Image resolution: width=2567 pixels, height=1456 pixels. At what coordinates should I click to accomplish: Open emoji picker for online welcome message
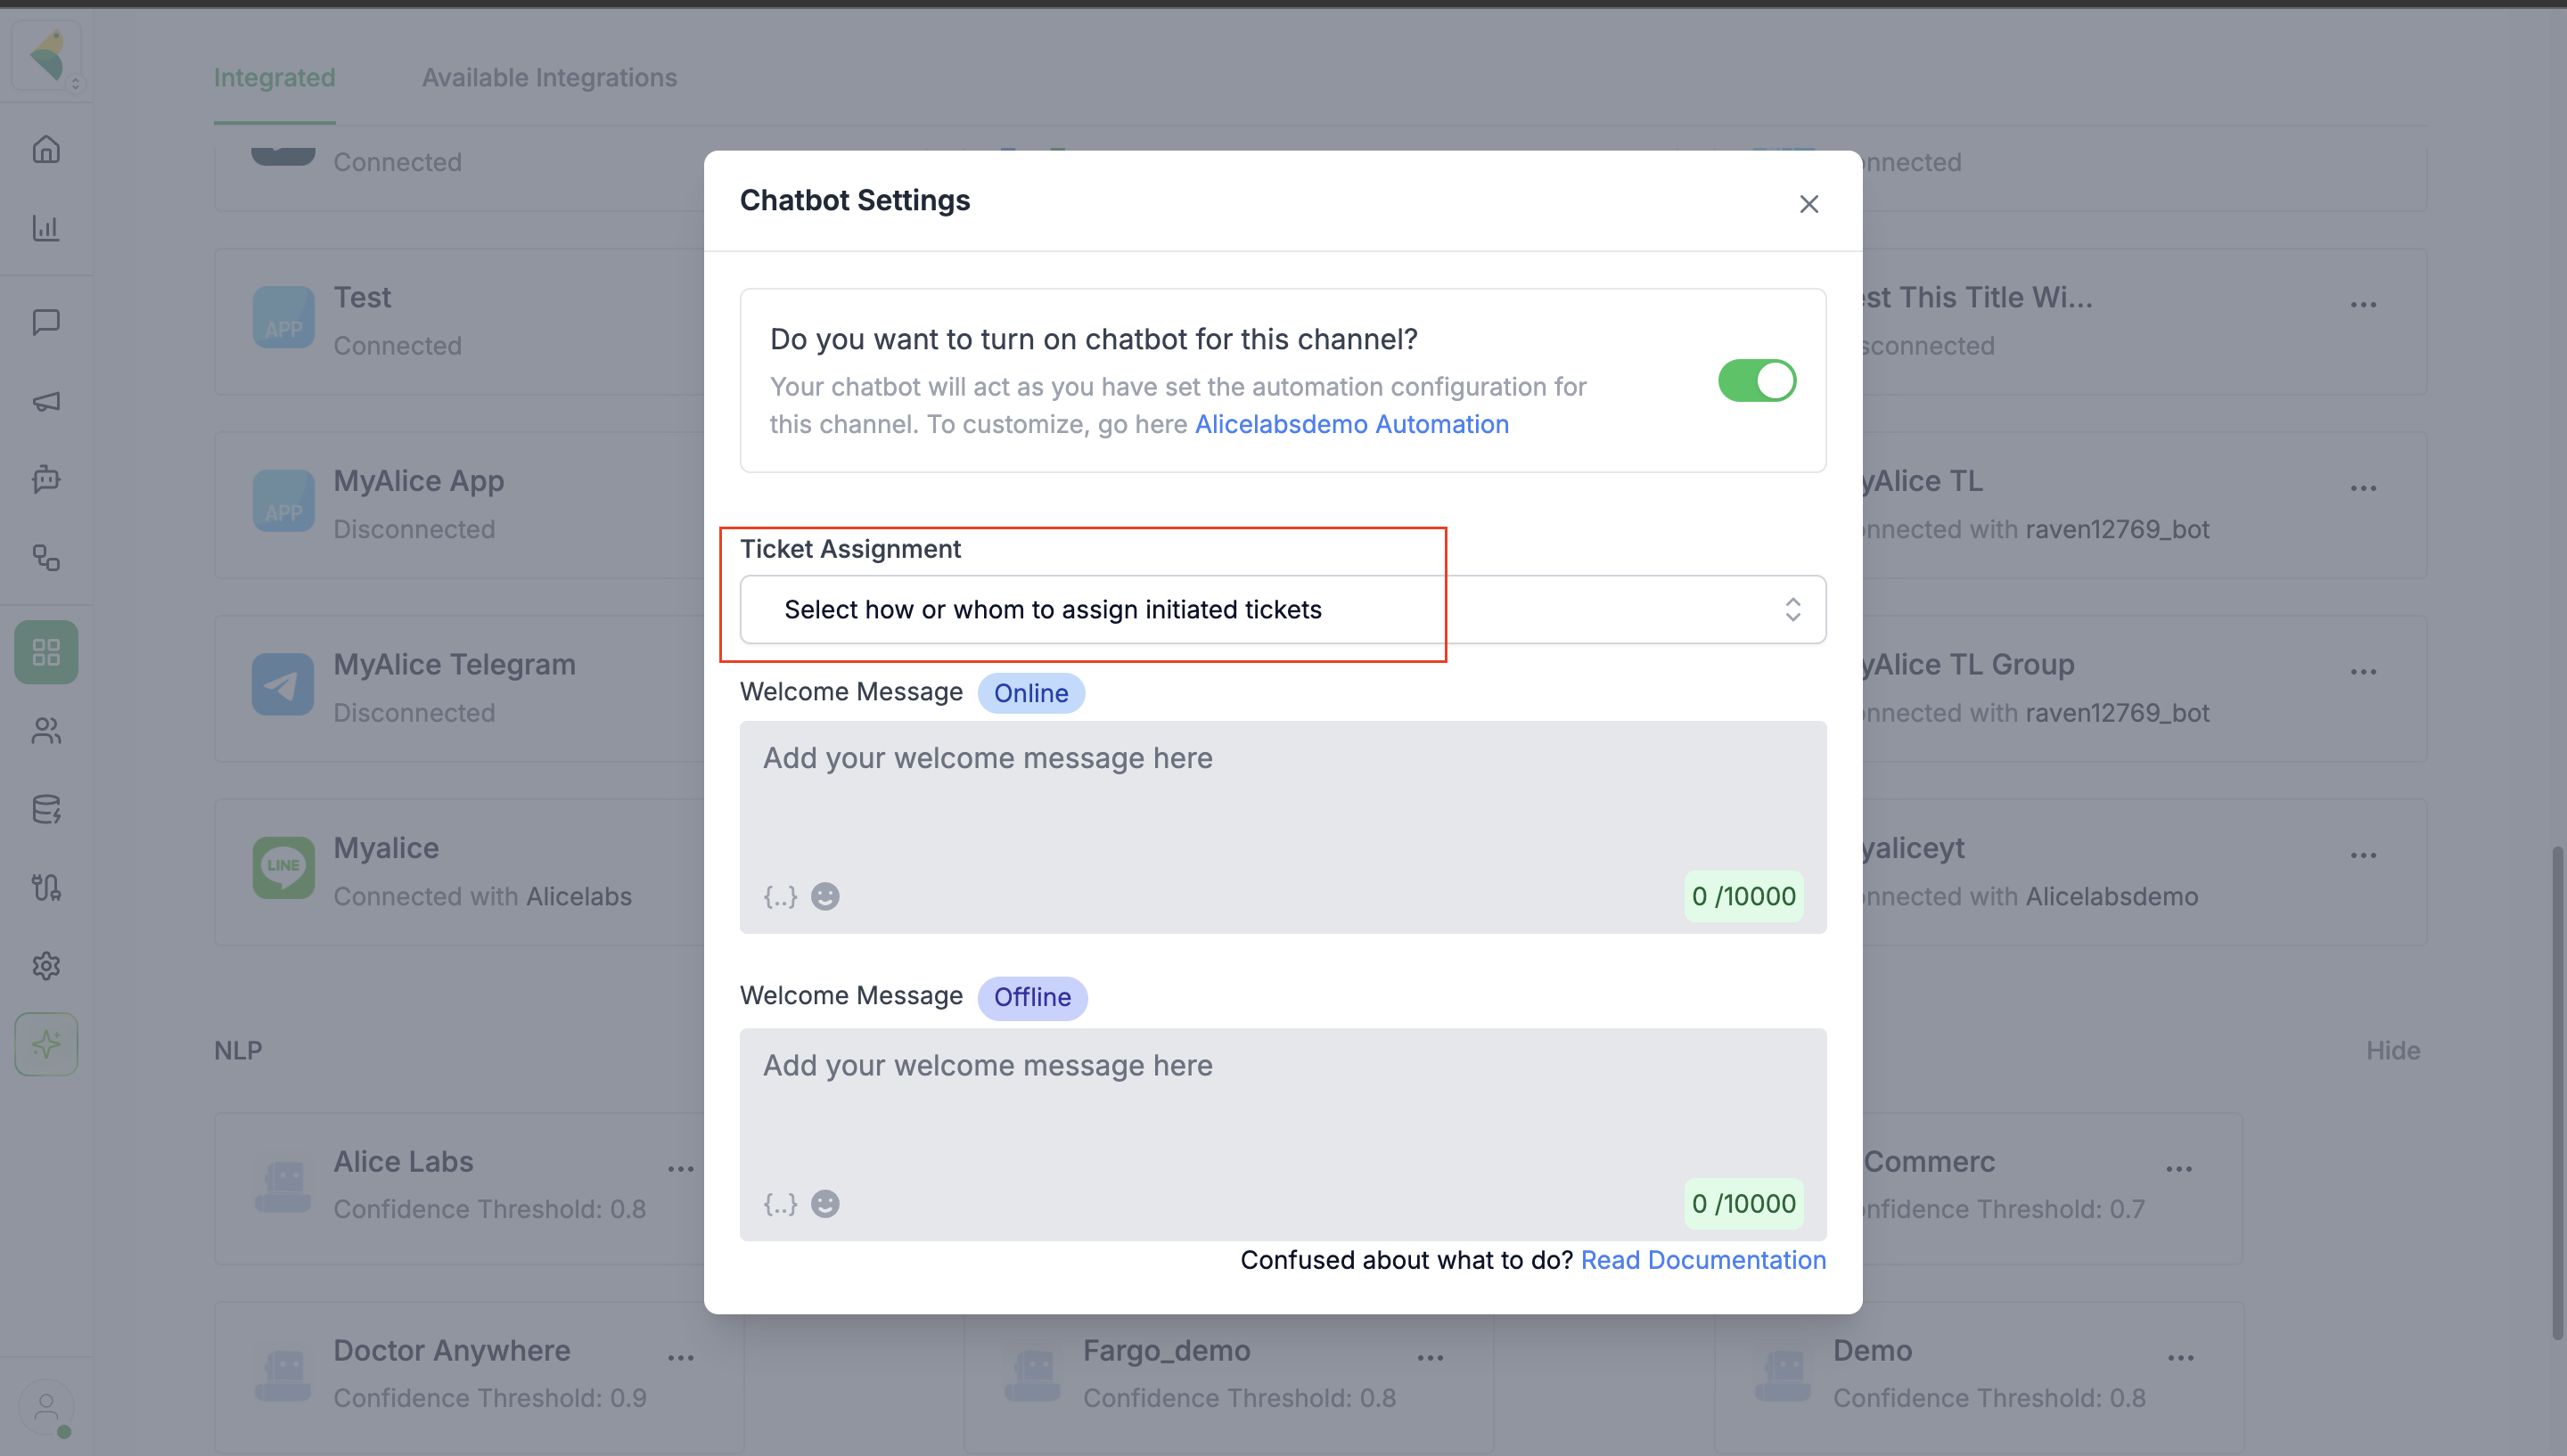pos(825,896)
